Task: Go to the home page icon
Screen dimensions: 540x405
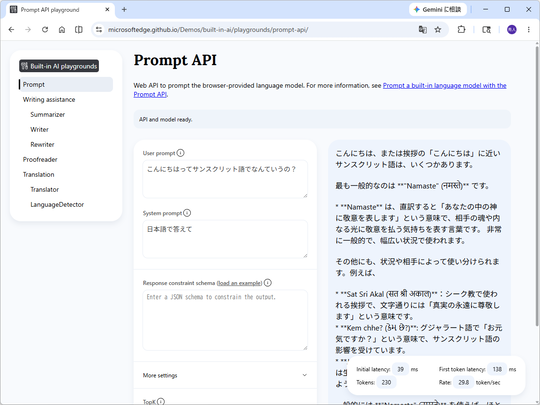Action: click(x=62, y=30)
